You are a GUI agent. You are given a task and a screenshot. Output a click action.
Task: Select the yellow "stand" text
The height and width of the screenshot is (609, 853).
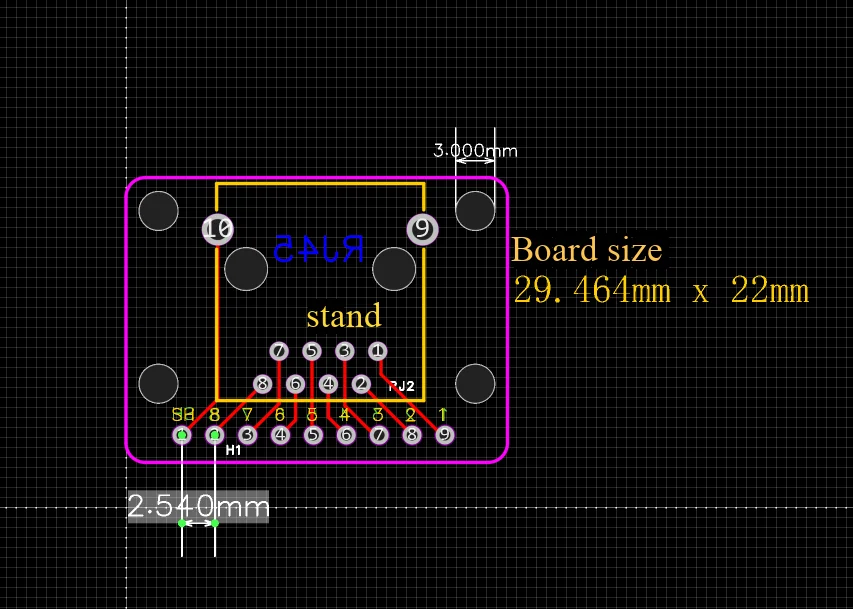pos(344,316)
